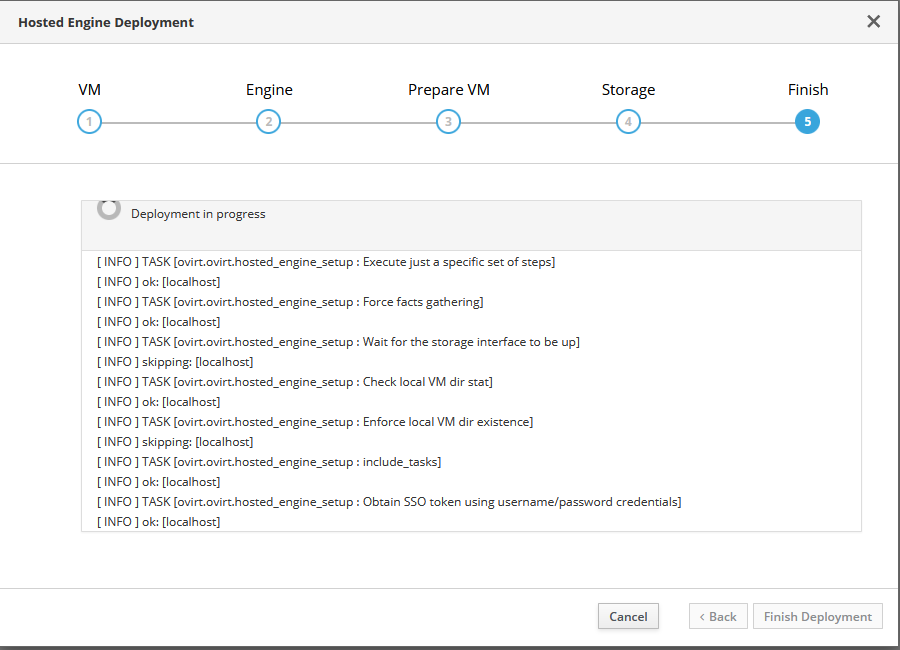Click the "Obtain SSO token" log entry
Screen dimensions: 900x650
389,502
